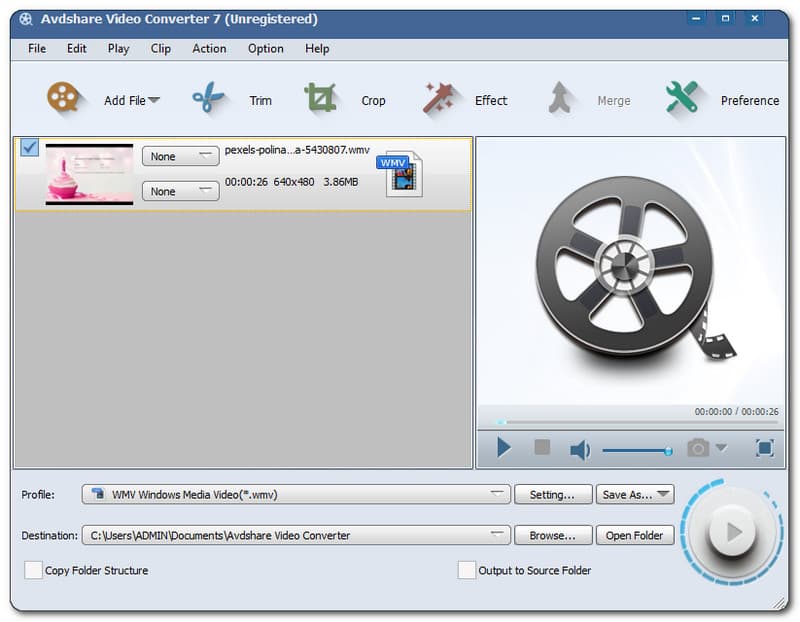The height and width of the screenshot is (622, 800).
Task: Mute the preview speaker icon
Action: [x=579, y=449]
